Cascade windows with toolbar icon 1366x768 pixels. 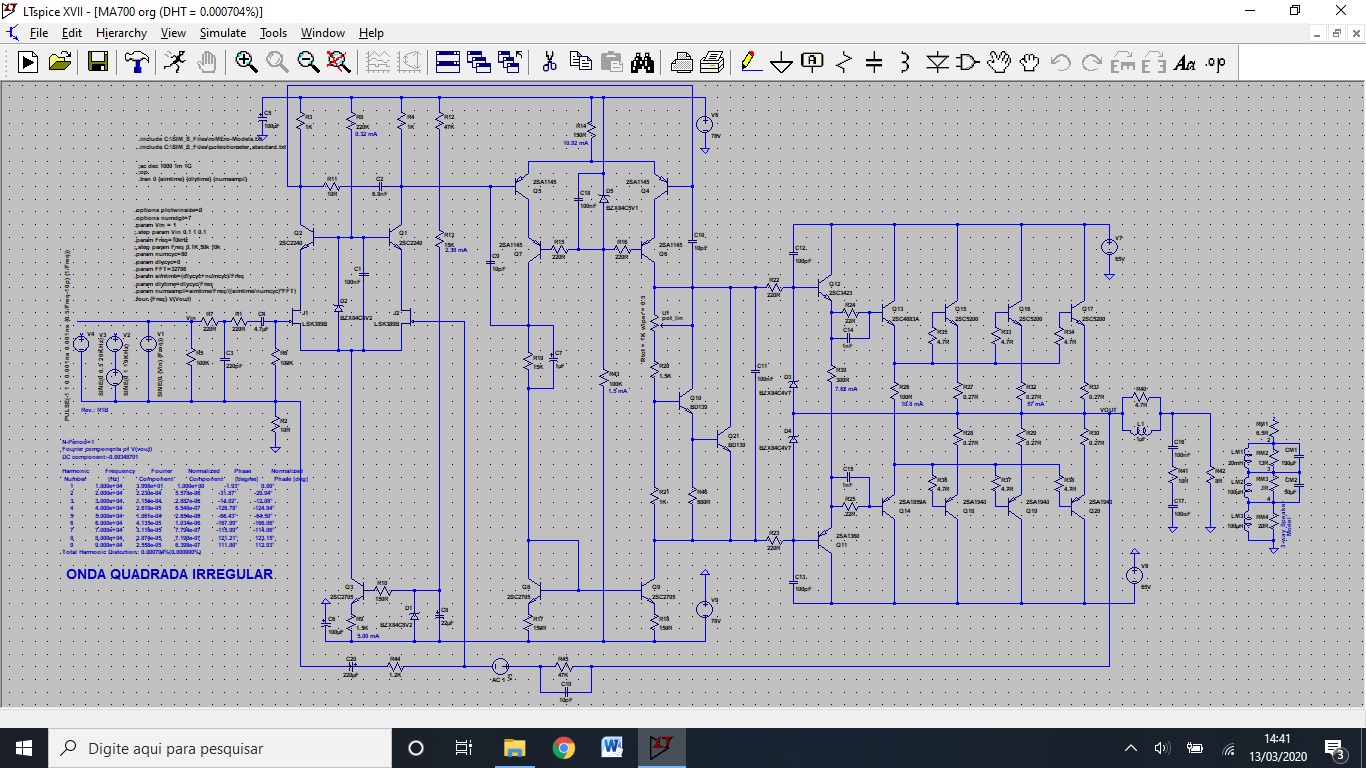coord(479,62)
